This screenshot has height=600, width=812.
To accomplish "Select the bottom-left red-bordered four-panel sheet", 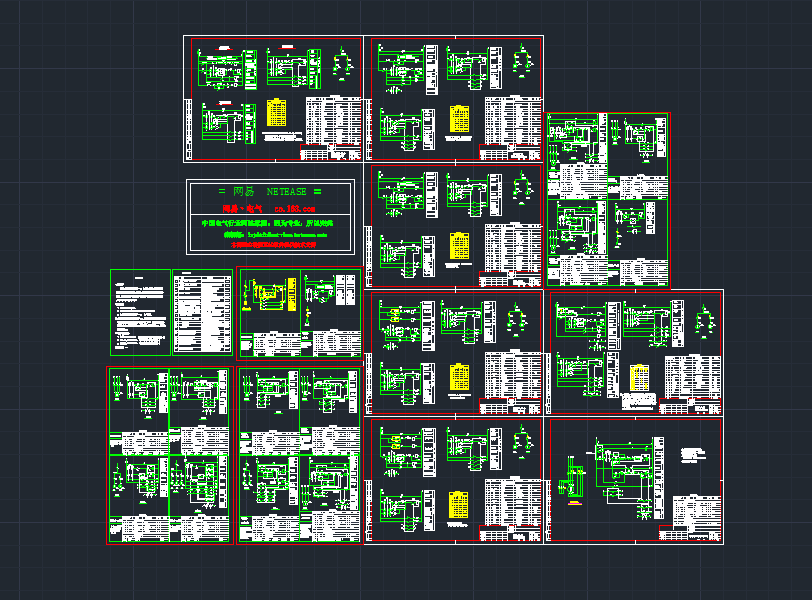I will 169,455.
